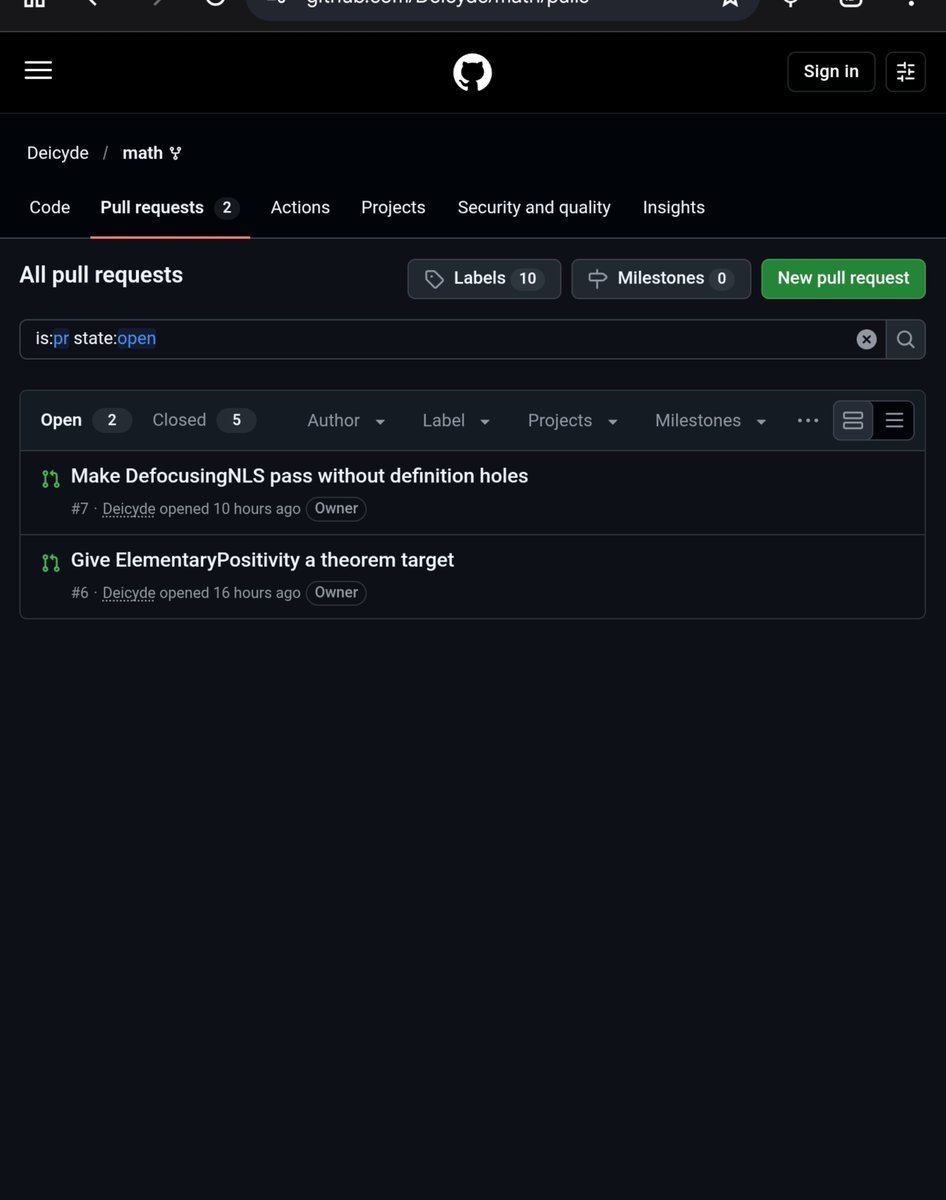Click the fork icon beside math
This screenshot has height=1200, width=946.
coord(176,153)
